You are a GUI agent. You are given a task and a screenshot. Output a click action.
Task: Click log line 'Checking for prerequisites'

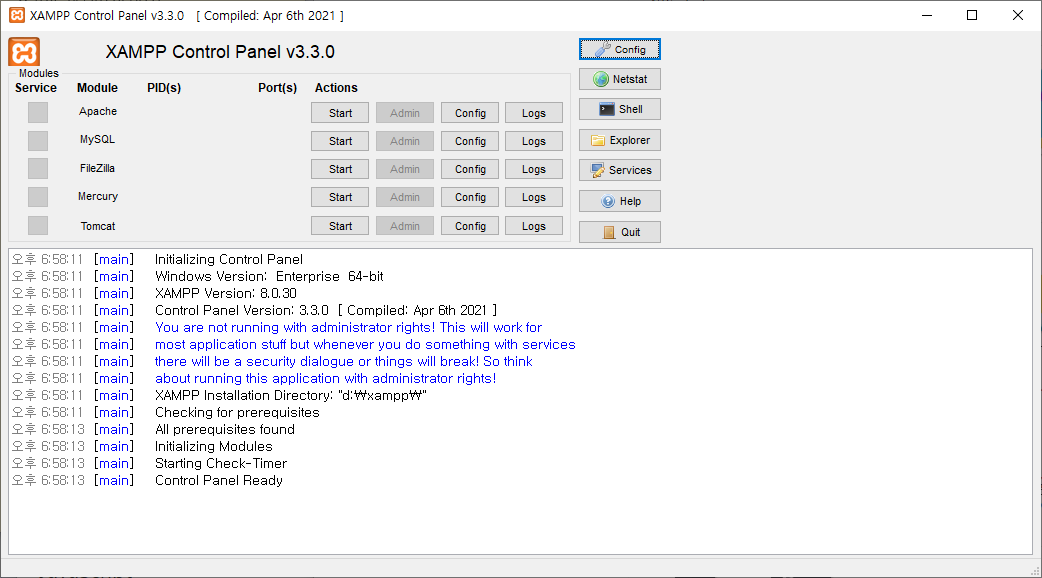click(237, 412)
